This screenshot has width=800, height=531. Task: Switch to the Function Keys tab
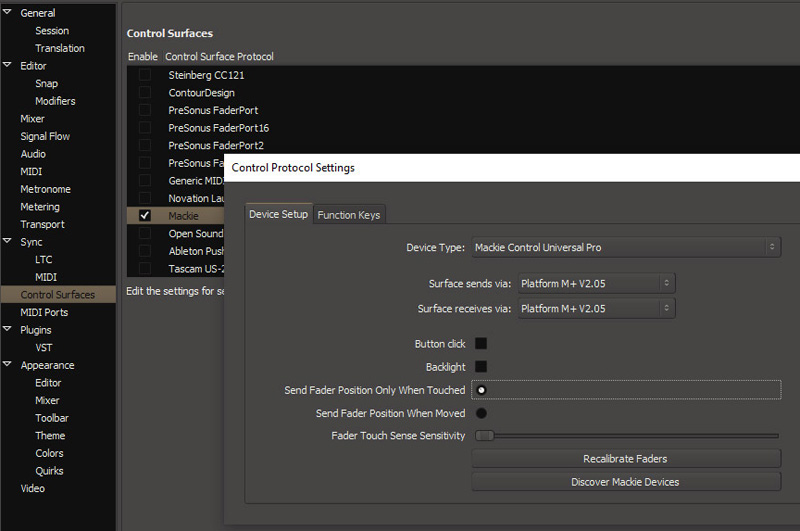point(348,215)
